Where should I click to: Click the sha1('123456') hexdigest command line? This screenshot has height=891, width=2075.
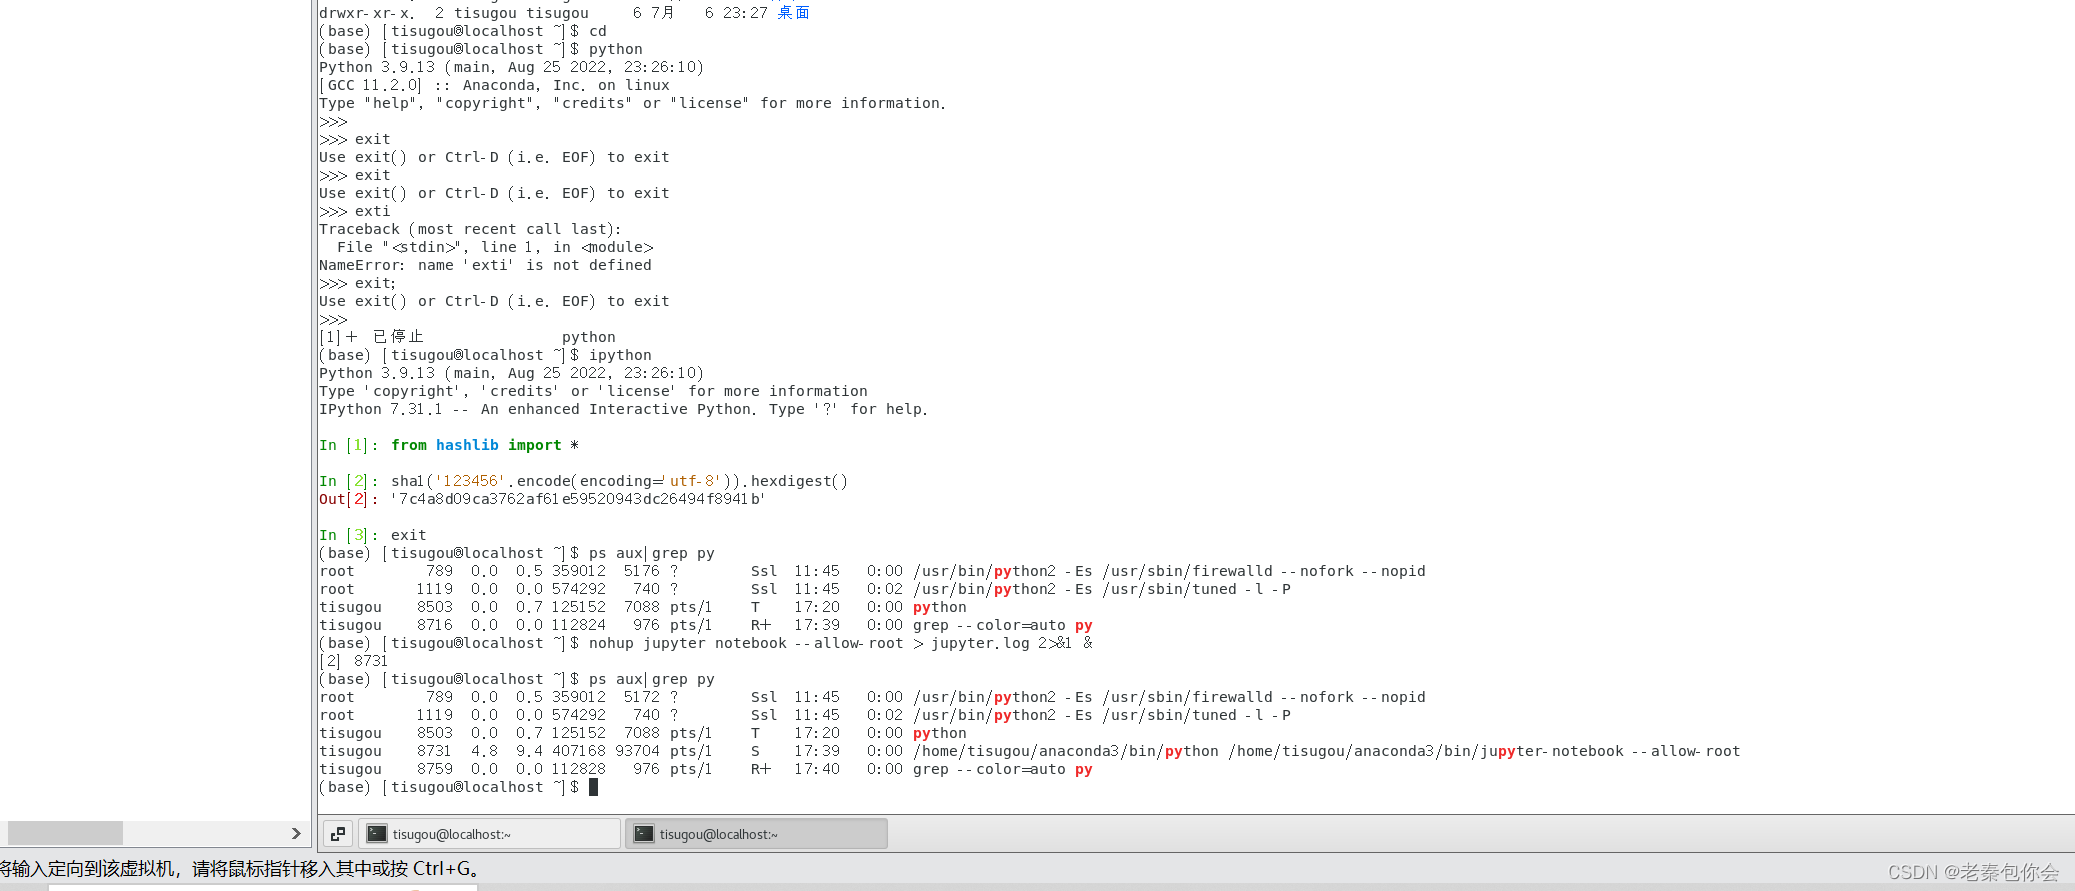(x=583, y=481)
